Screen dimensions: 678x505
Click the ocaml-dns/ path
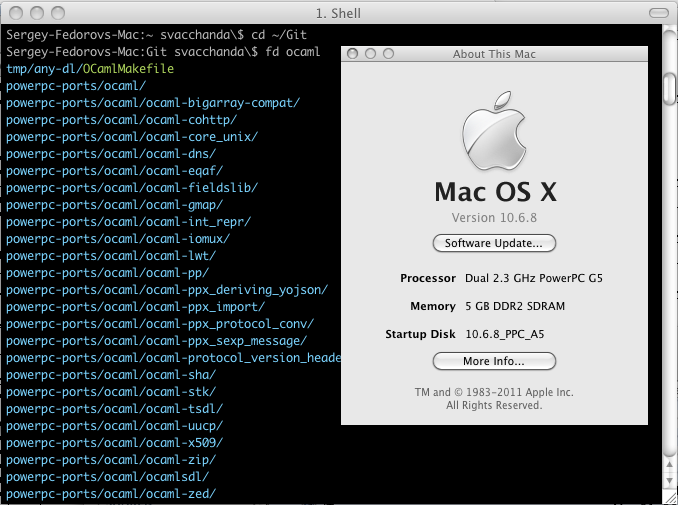coord(111,154)
